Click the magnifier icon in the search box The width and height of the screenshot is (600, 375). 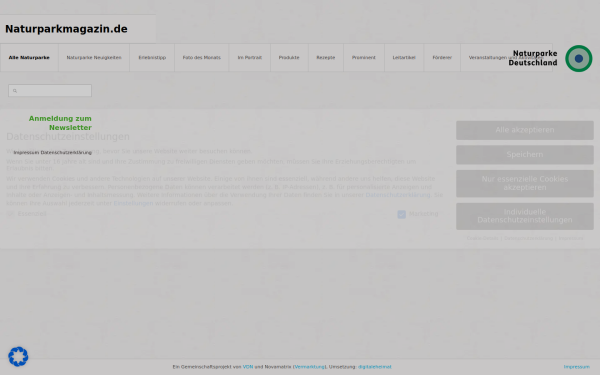pyautogui.click(x=15, y=91)
